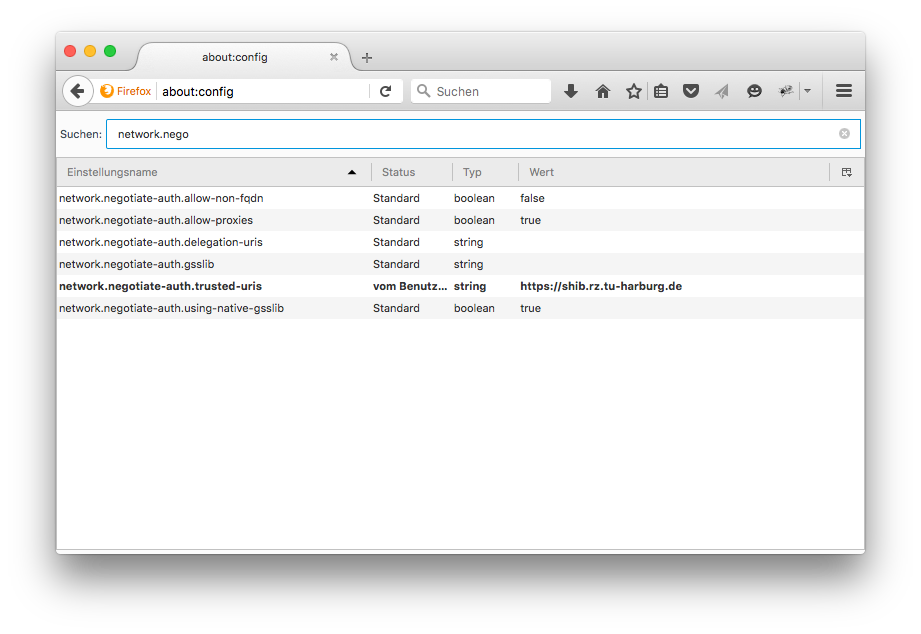Click the fly-shaped extension icon

[786, 91]
